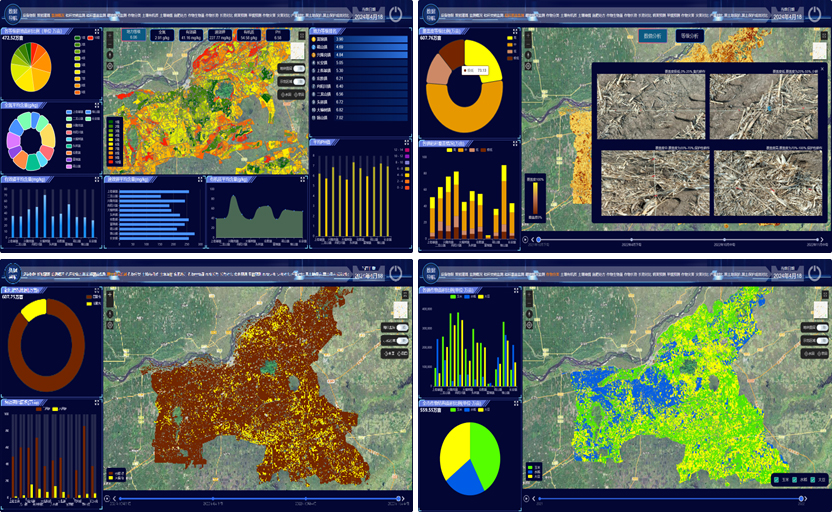Click power icon in straw photo dashboard header
This screenshot has height=512, width=832.
point(814,14)
